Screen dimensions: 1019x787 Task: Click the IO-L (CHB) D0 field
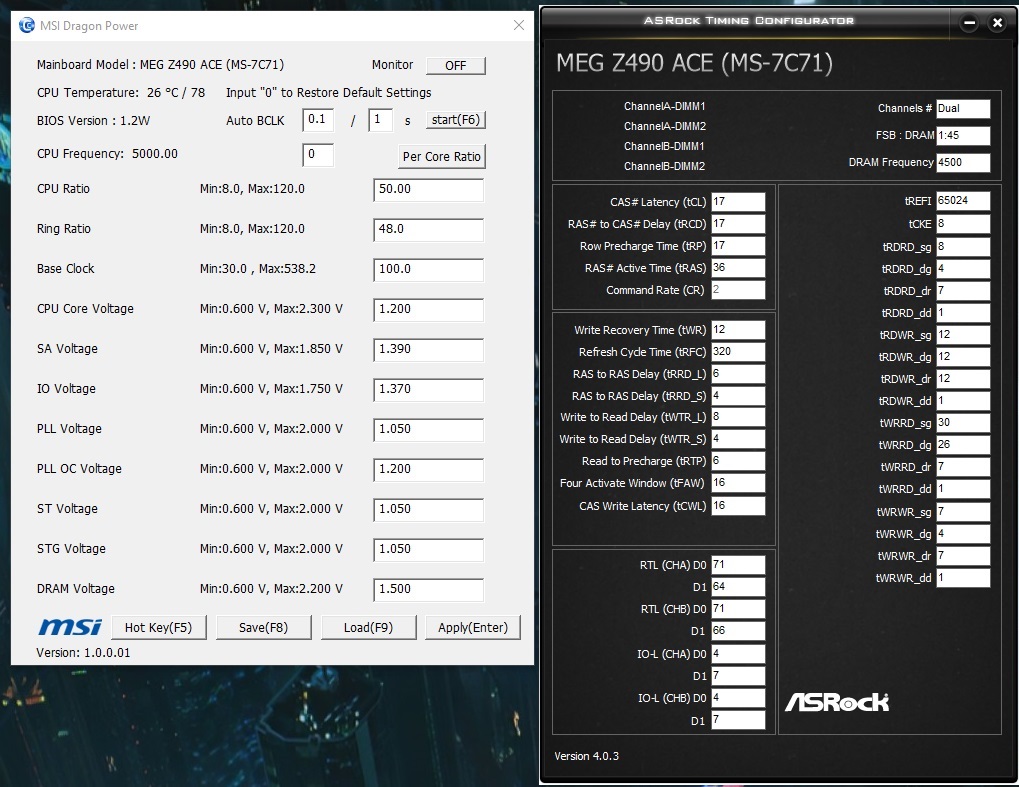738,699
